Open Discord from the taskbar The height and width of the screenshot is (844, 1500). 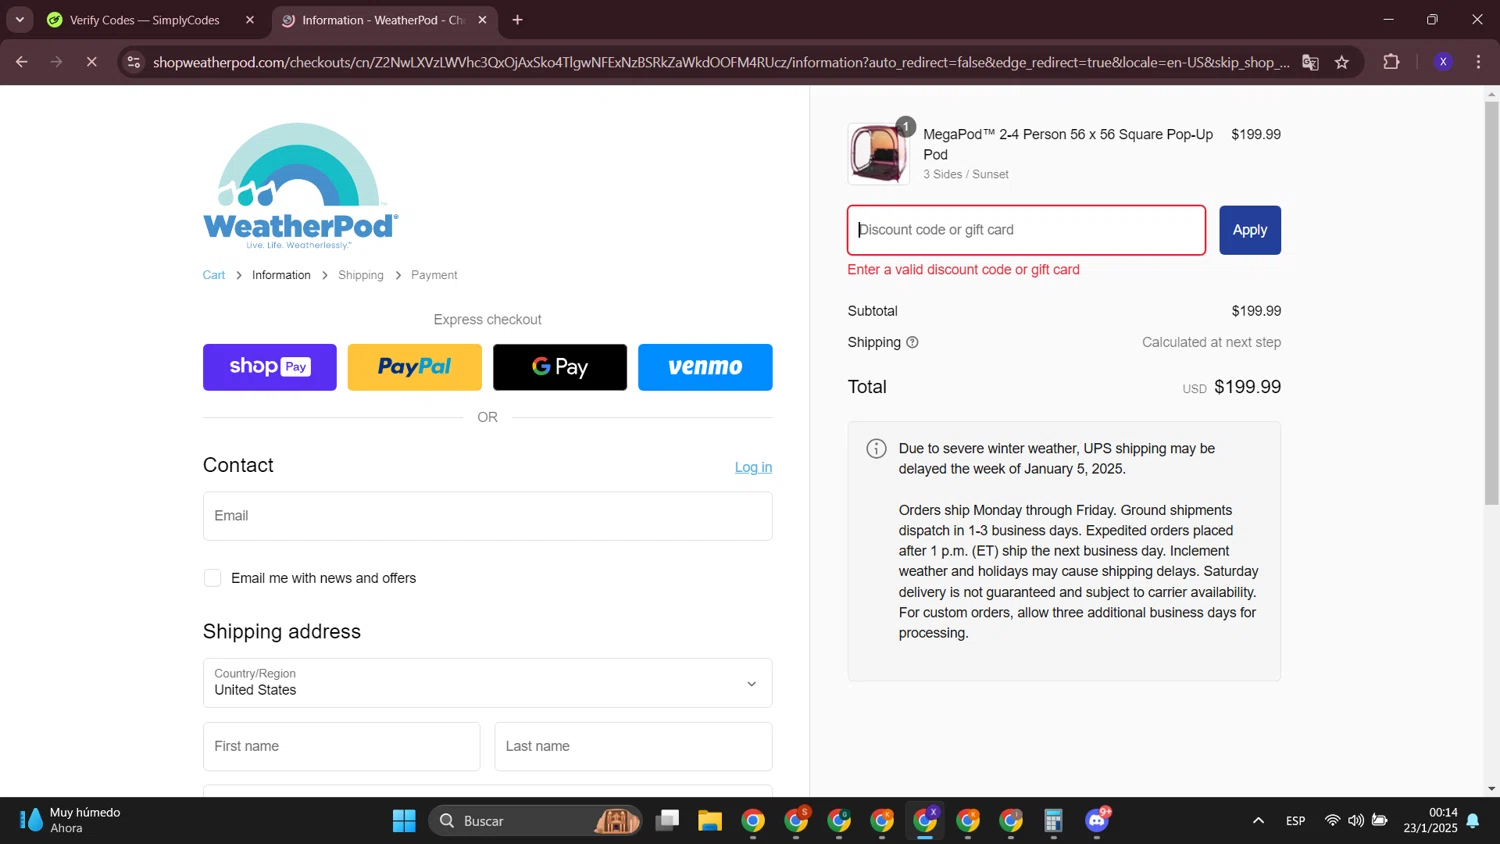pos(1097,821)
